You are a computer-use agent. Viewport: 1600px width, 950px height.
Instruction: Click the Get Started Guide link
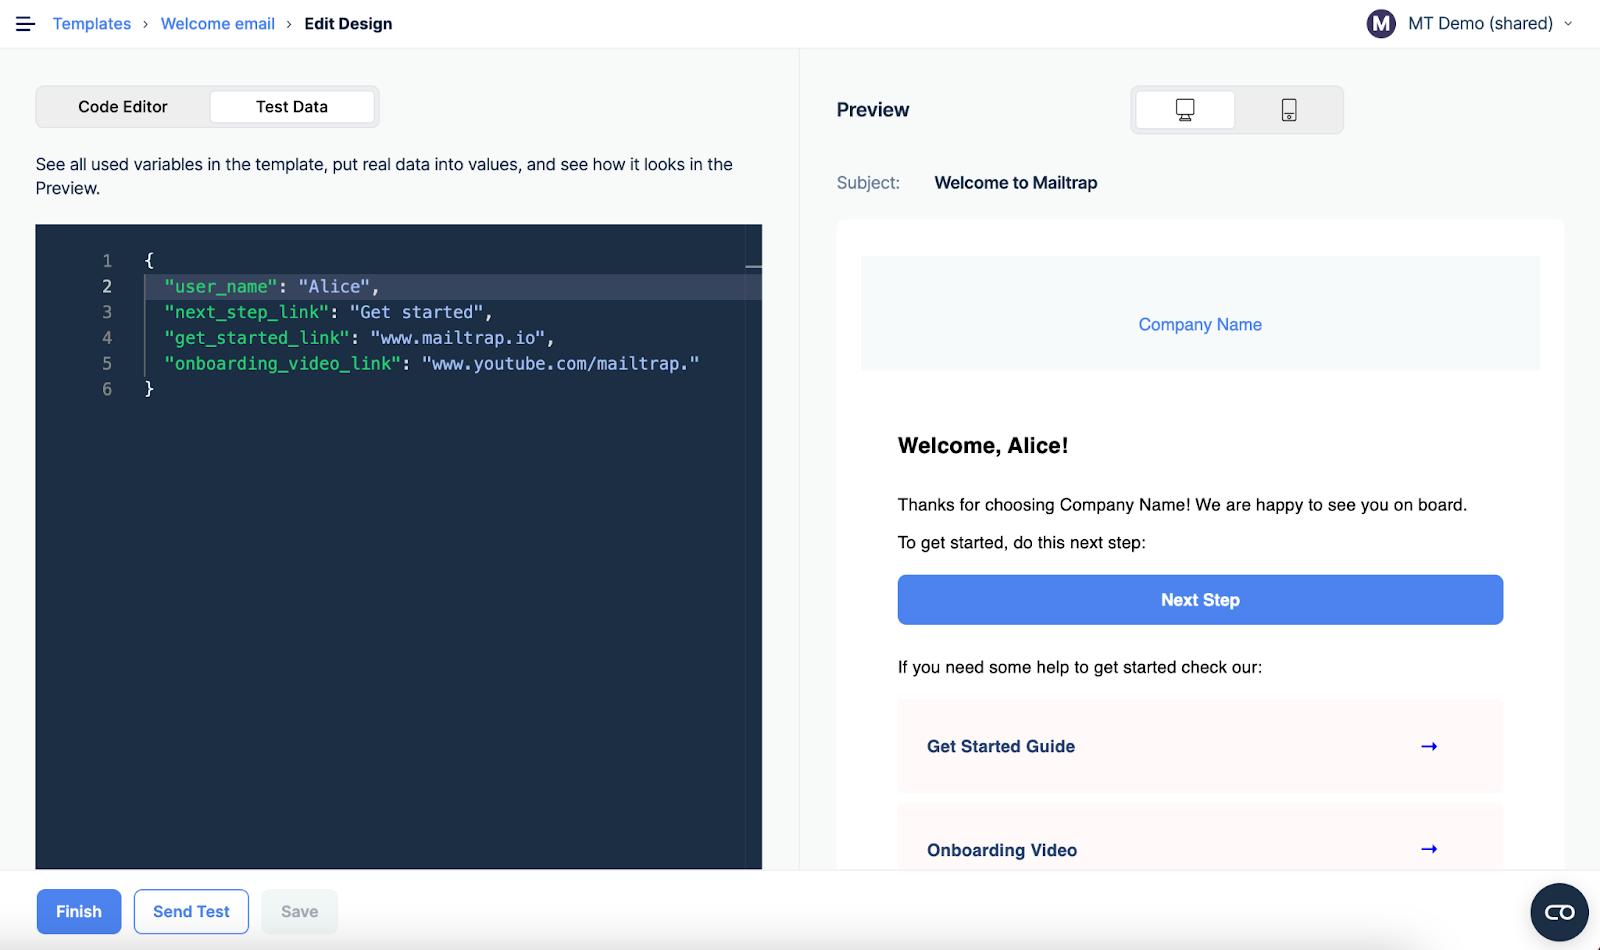point(1000,746)
